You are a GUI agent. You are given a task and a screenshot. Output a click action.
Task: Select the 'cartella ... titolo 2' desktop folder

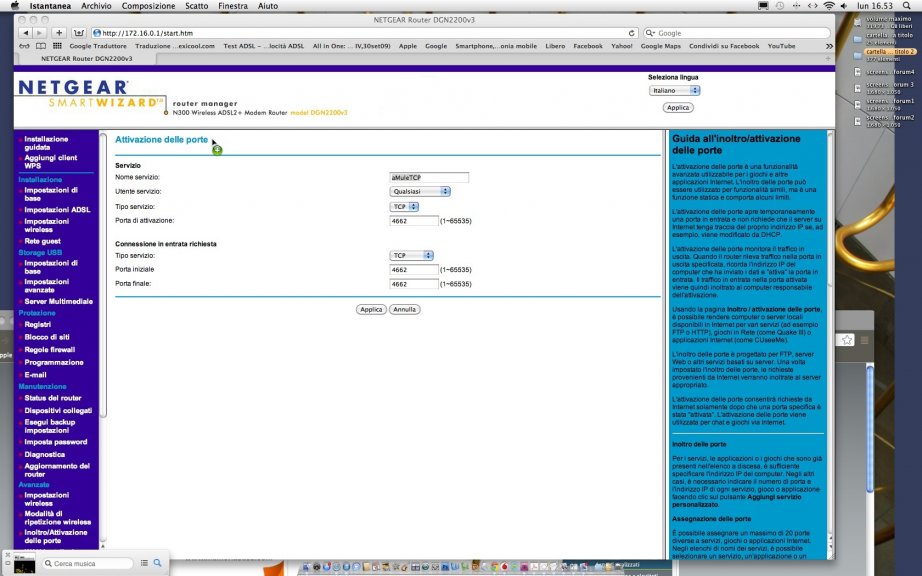tap(891, 52)
